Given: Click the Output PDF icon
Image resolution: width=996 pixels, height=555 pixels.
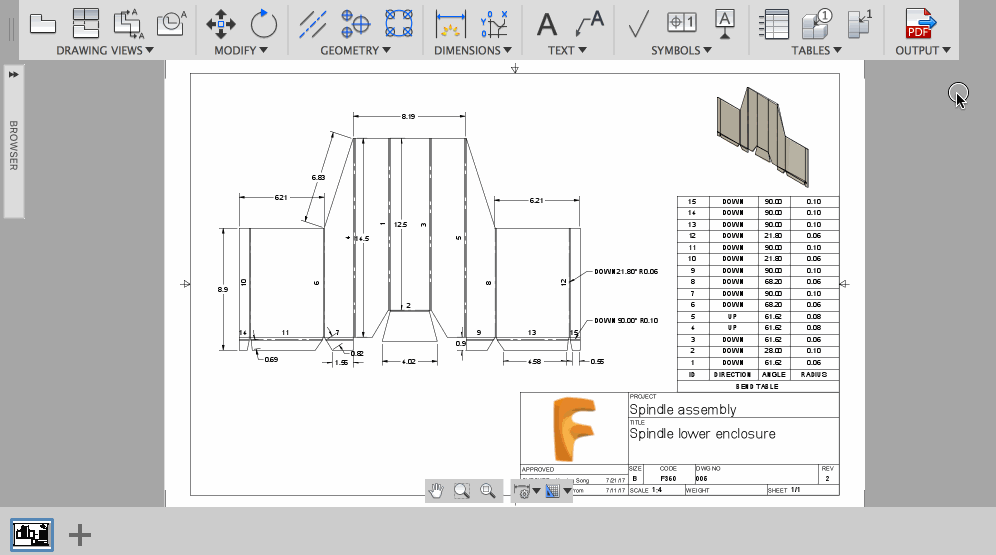Looking at the screenshot, I should (x=919, y=22).
